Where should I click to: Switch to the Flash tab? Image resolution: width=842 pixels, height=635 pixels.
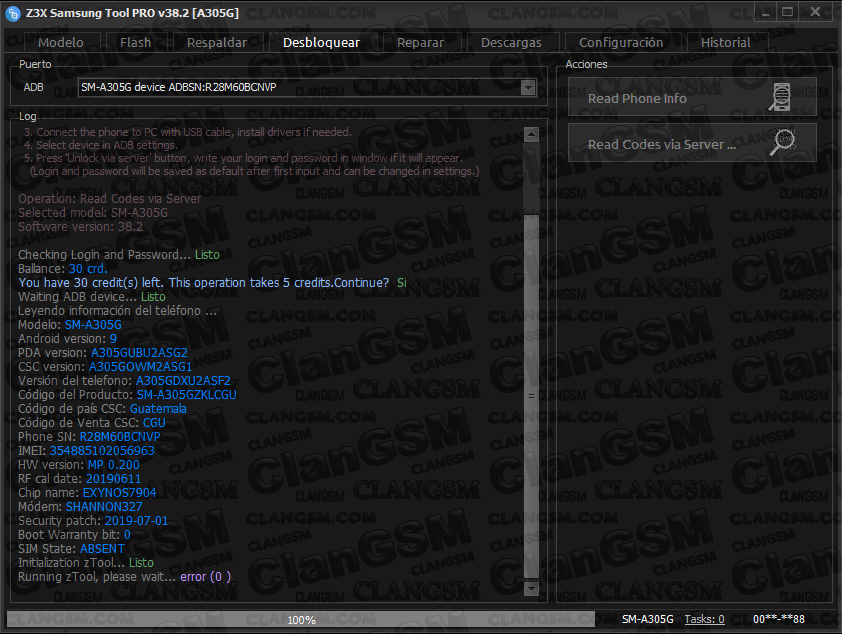pyautogui.click(x=136, y=42)
